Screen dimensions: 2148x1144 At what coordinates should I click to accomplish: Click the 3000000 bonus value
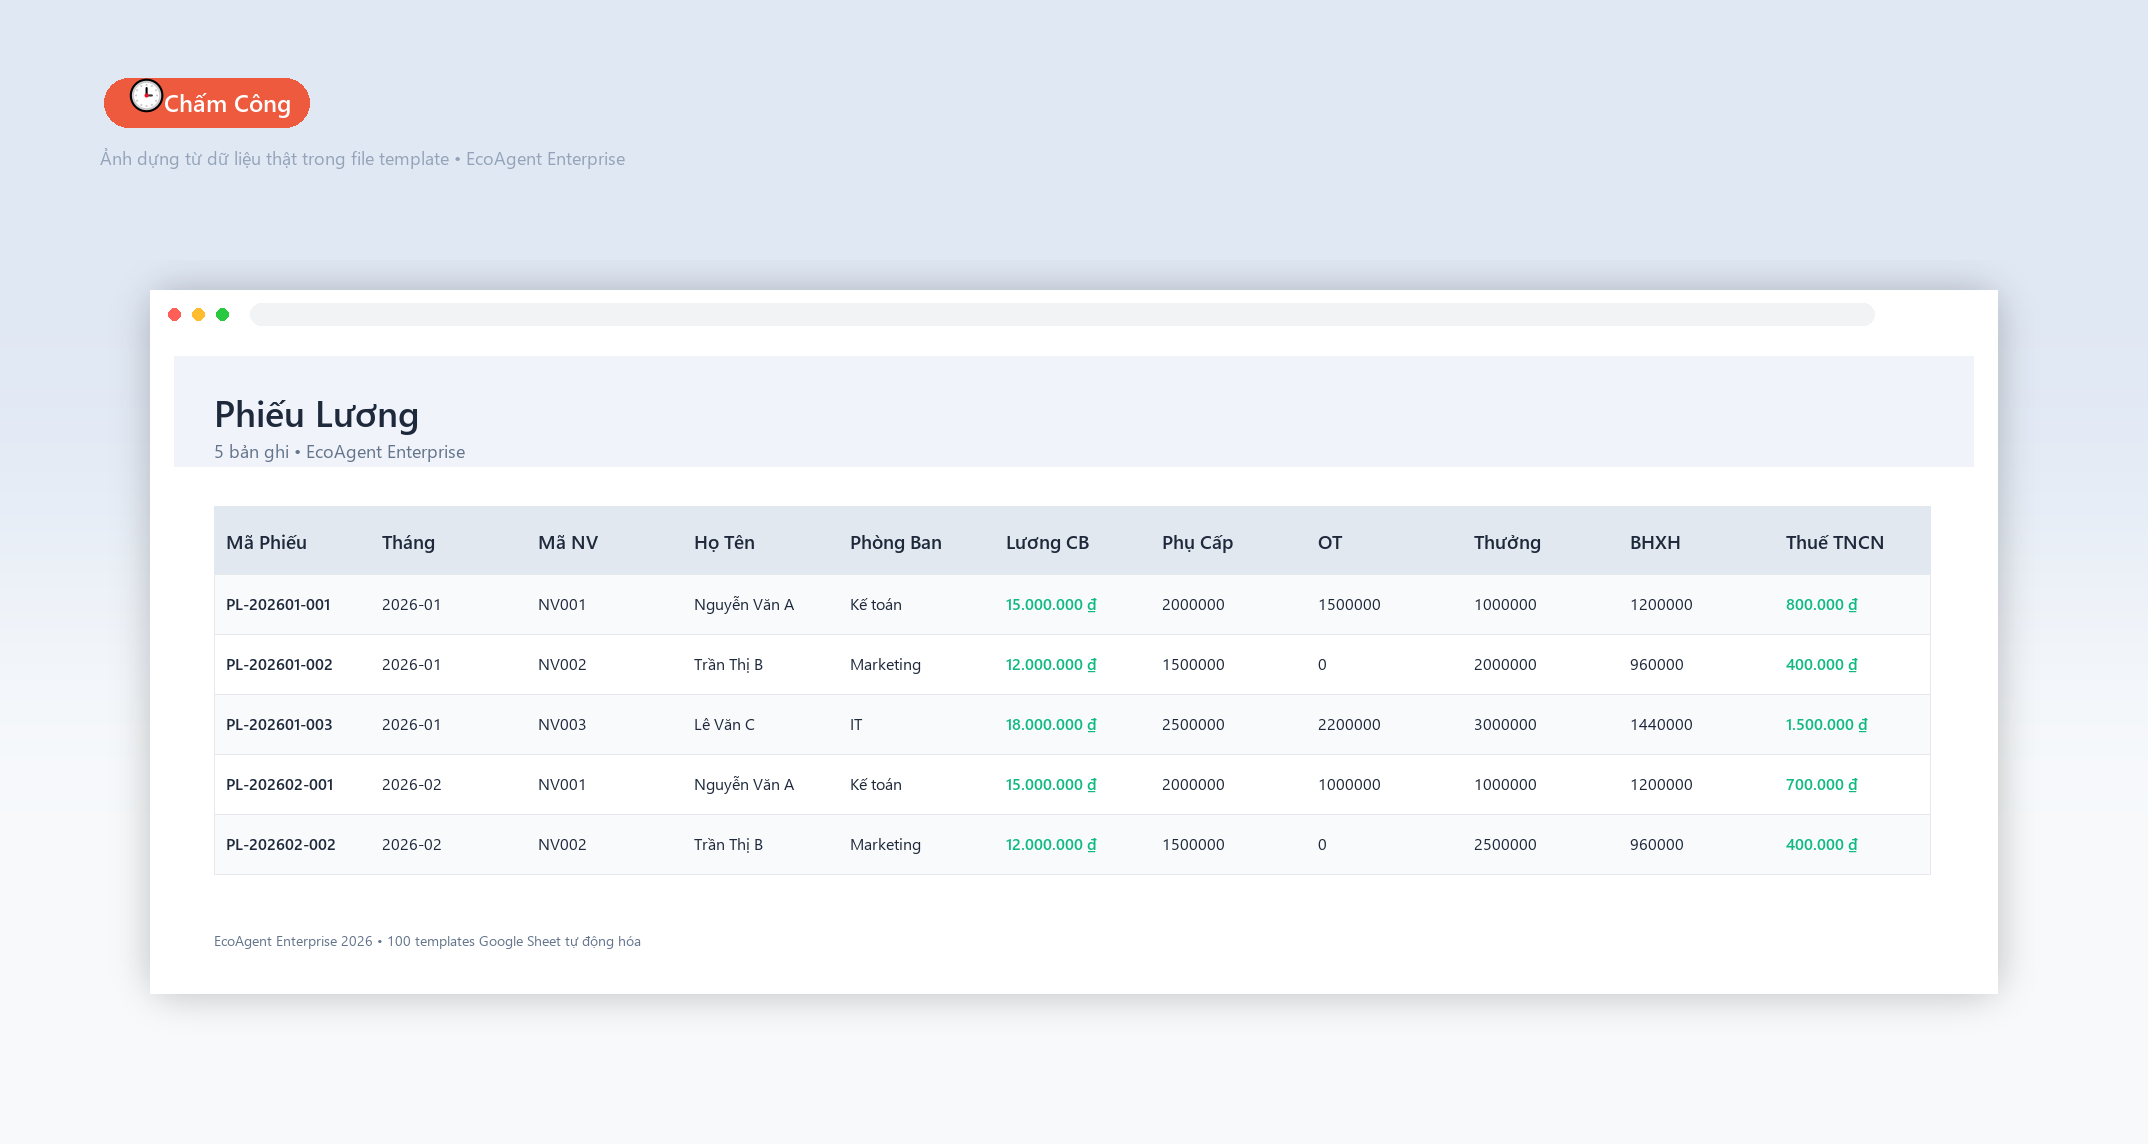coord(1505,724)
